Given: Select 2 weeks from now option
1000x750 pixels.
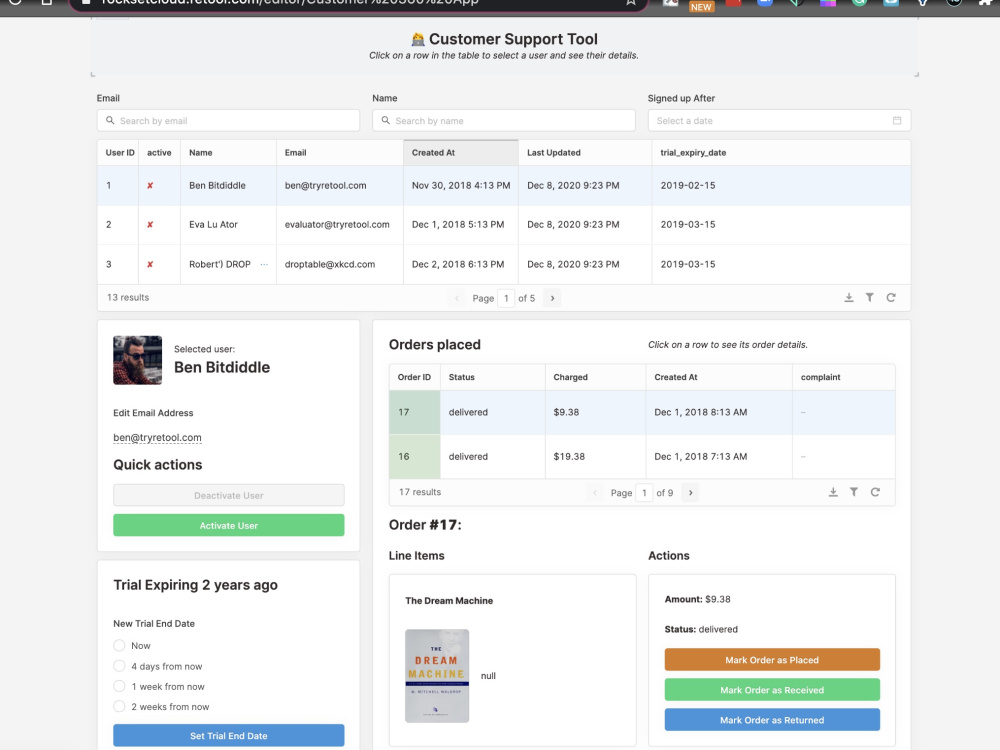Looking at the screenshot, I should [x=119, y=707].
